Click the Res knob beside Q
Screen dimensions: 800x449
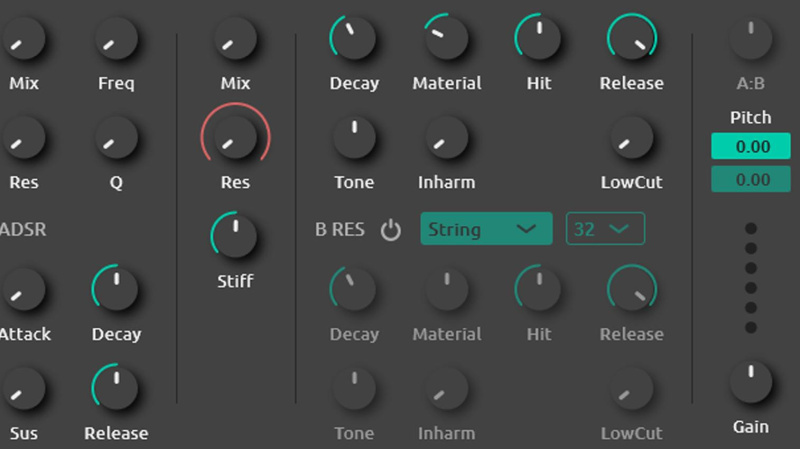tap(23, 137)
